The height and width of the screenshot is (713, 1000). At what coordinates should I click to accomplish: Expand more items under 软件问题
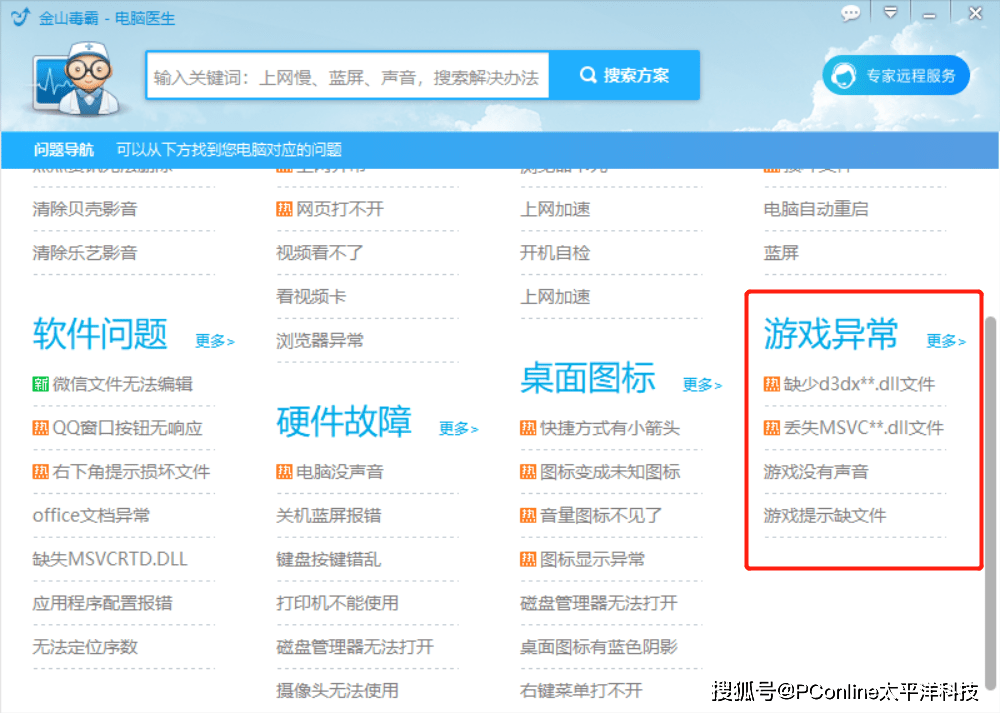pos(214,341)
